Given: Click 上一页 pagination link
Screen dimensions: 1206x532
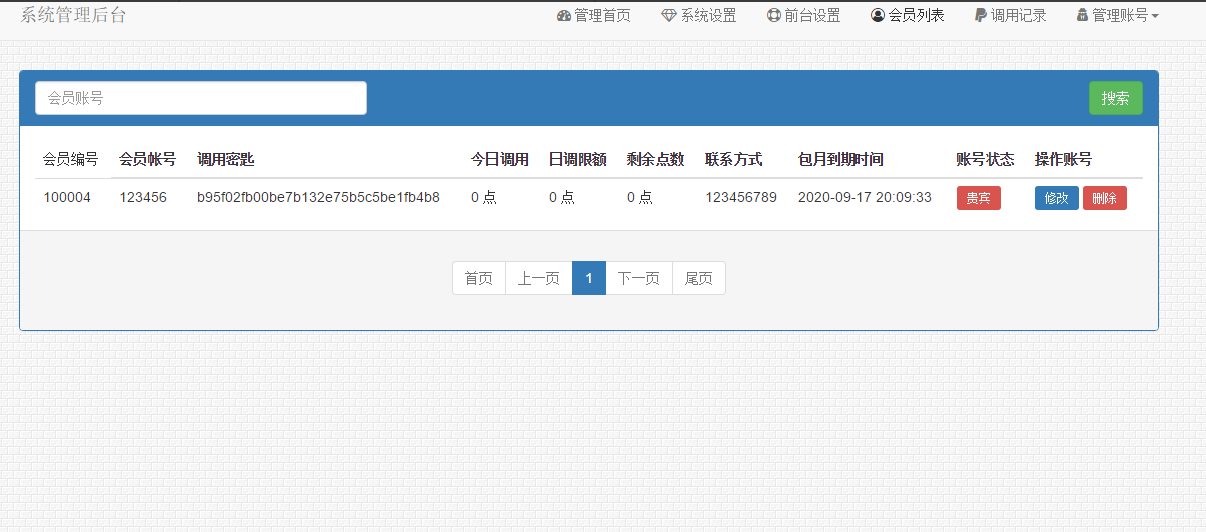Looking at the screenshot, I should pyautogui.click(x=539, y=278).
